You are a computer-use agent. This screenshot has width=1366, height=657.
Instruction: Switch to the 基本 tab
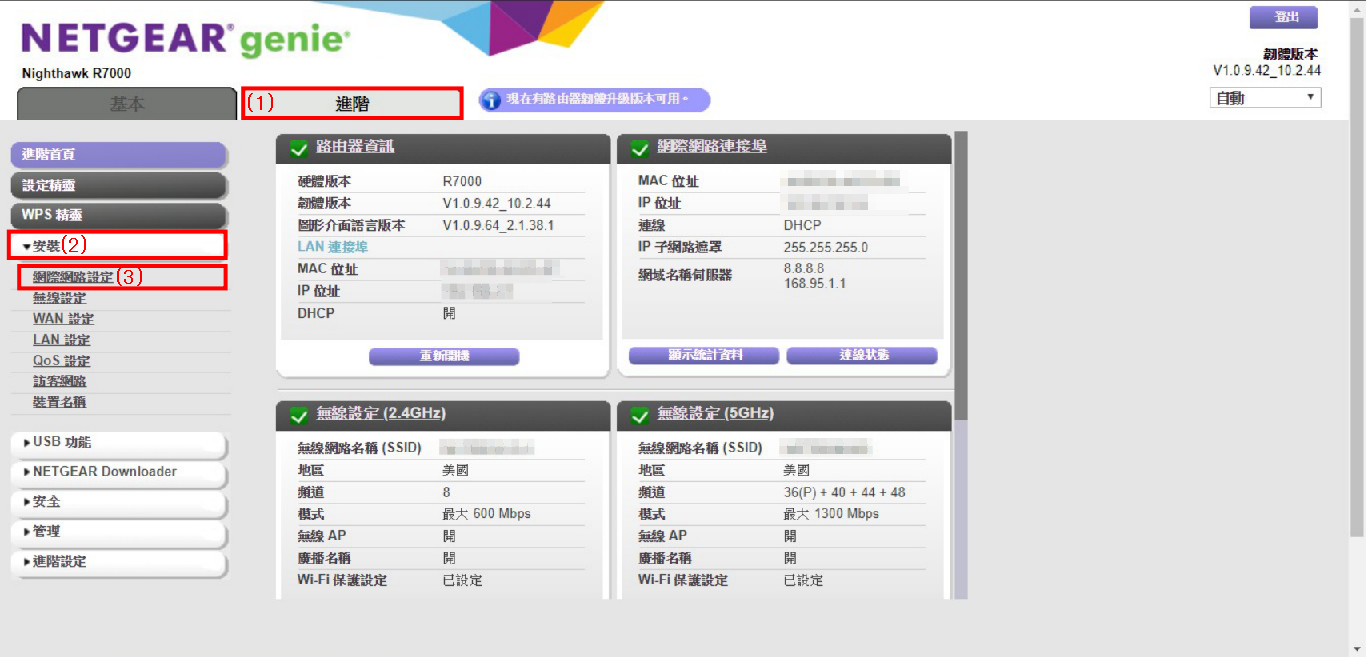pos(127,104)
